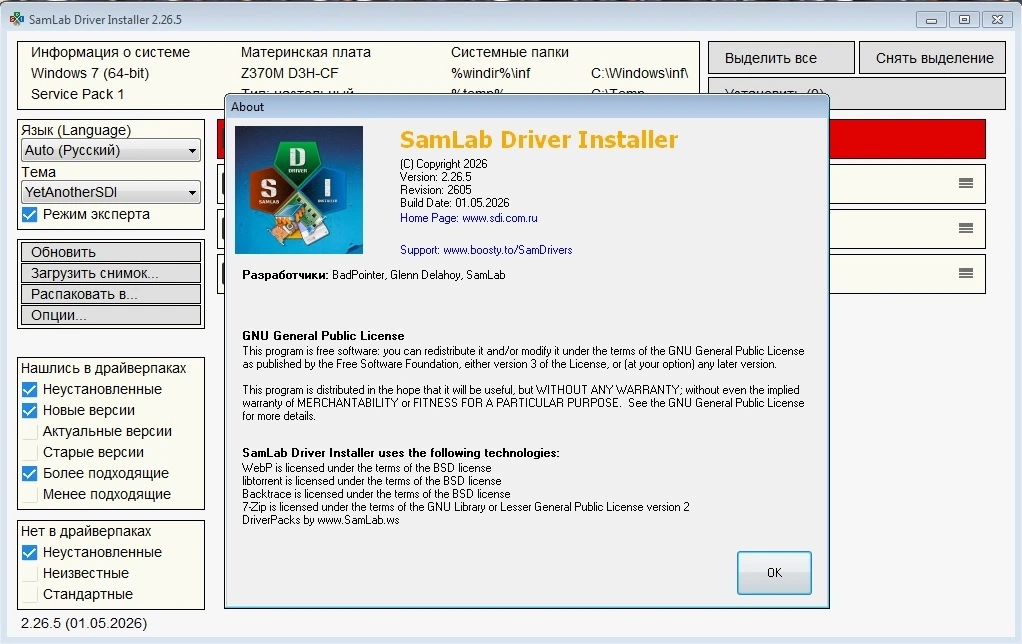The width and height of the screenshot is (1022, 644).
Task: Enable the Неизвестные checkbox
Action: (x=29, y=574)
